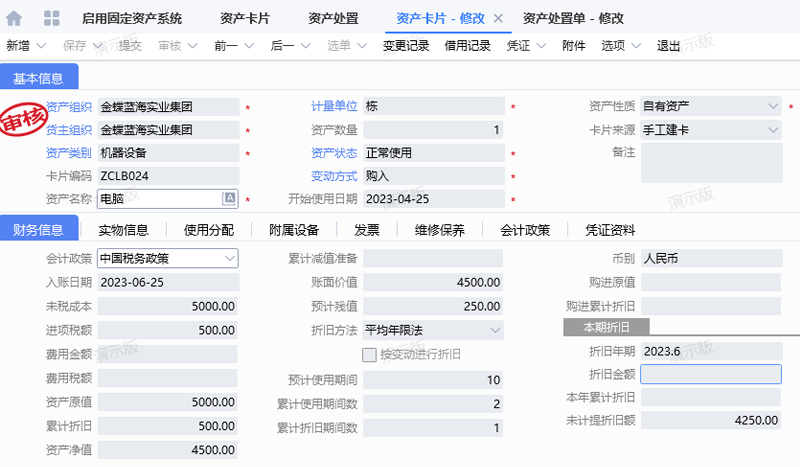Expand the 选项 dropdown arrow
The height and width of the screenshot is (467, 800).
pos(636,46)
